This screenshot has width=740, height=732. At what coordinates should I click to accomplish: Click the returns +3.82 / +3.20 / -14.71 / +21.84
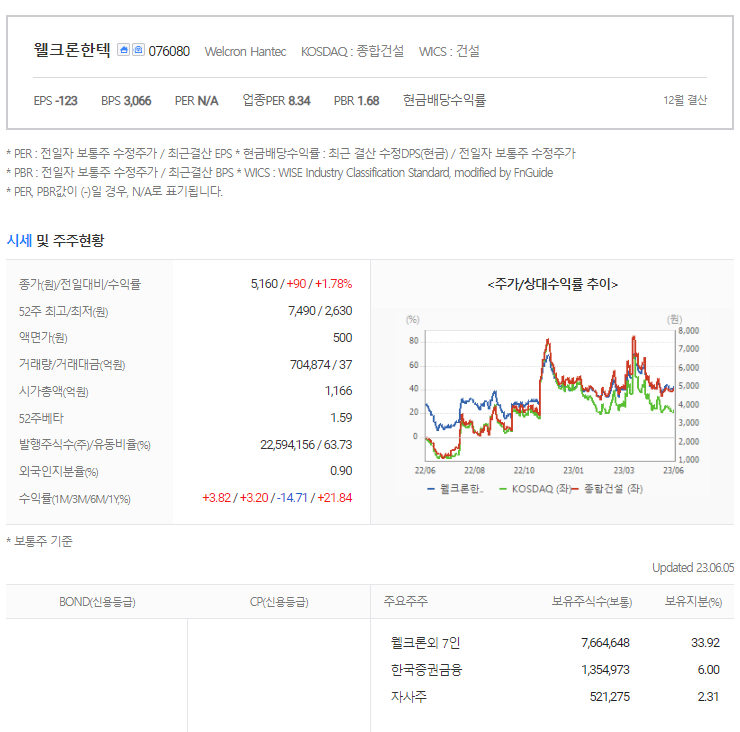point(277,497)
